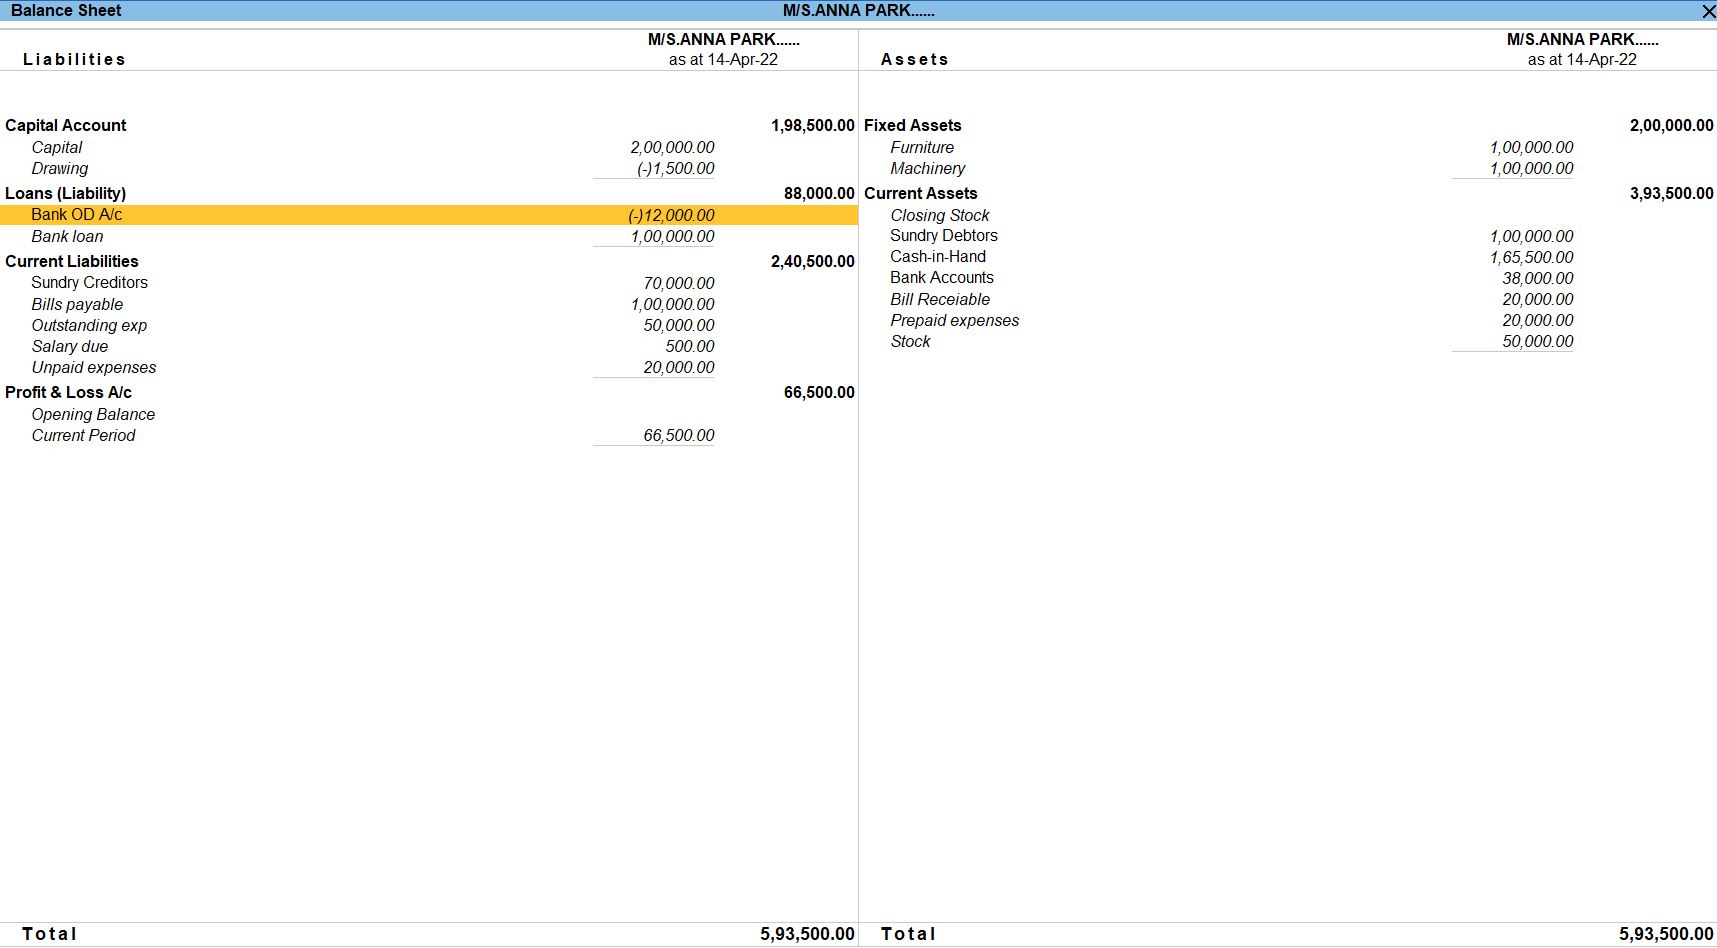Viewport: 1717px width, 948px height.
Task: Open the Cash-in-Hand account
Action: (937, 256)
